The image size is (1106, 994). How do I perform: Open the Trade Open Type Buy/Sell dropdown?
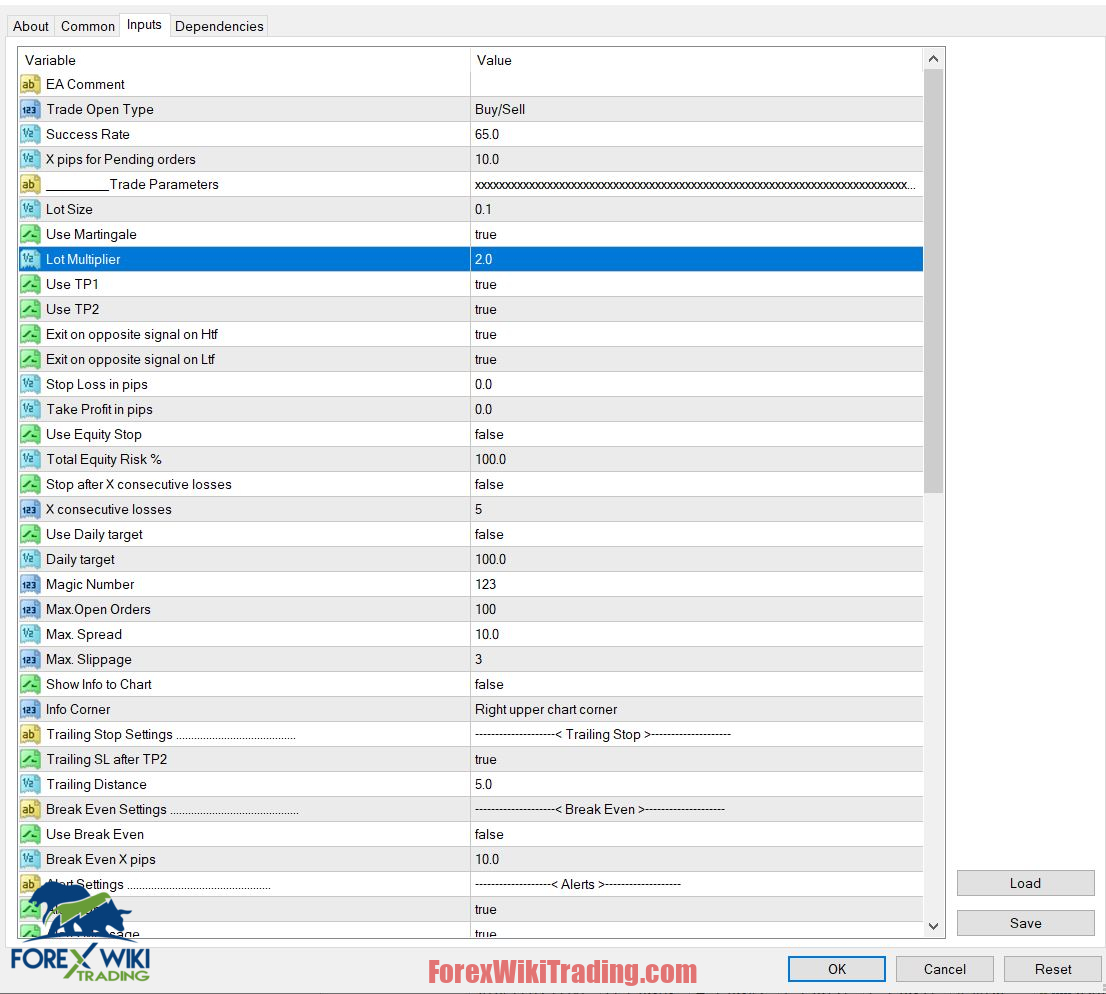click(x=696, y=109)
